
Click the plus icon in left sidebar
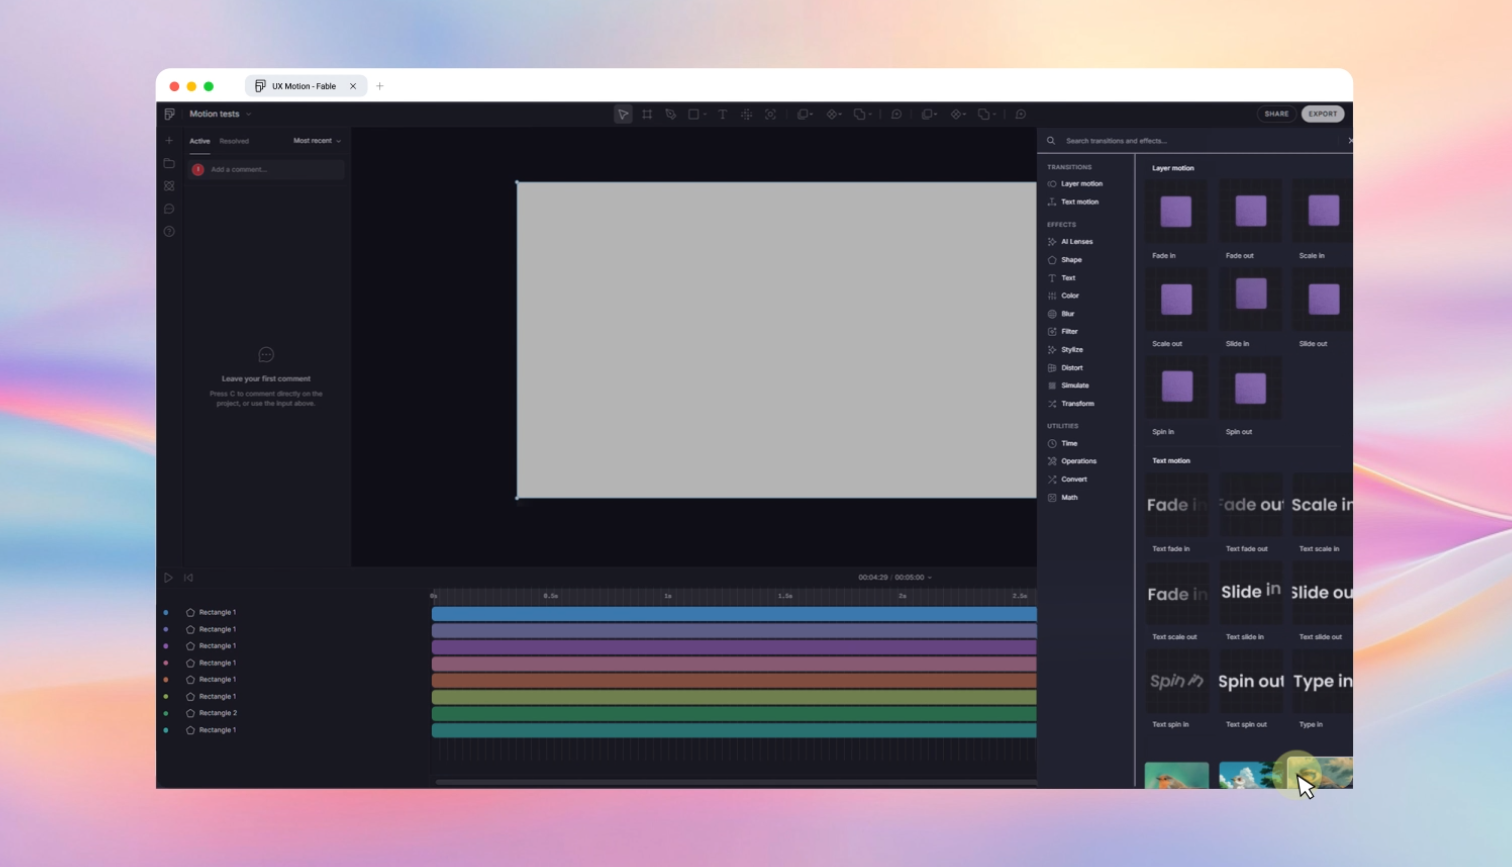tap(169, 141)
